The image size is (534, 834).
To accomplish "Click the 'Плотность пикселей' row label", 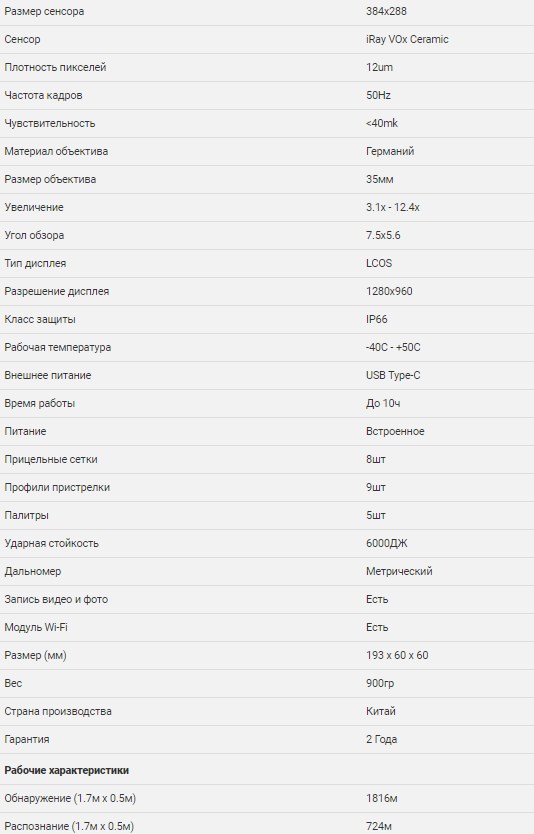I will (x=55, y=68).
